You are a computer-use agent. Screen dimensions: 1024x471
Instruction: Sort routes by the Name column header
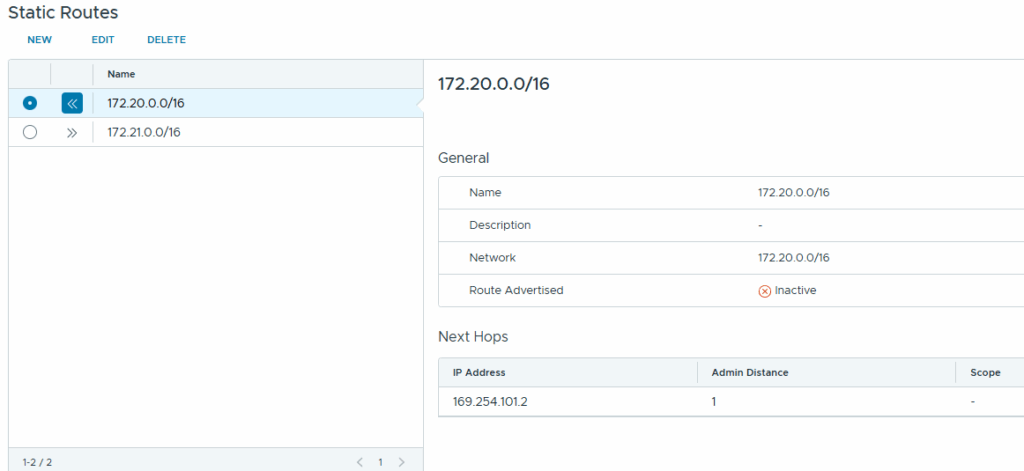(121, 74)
